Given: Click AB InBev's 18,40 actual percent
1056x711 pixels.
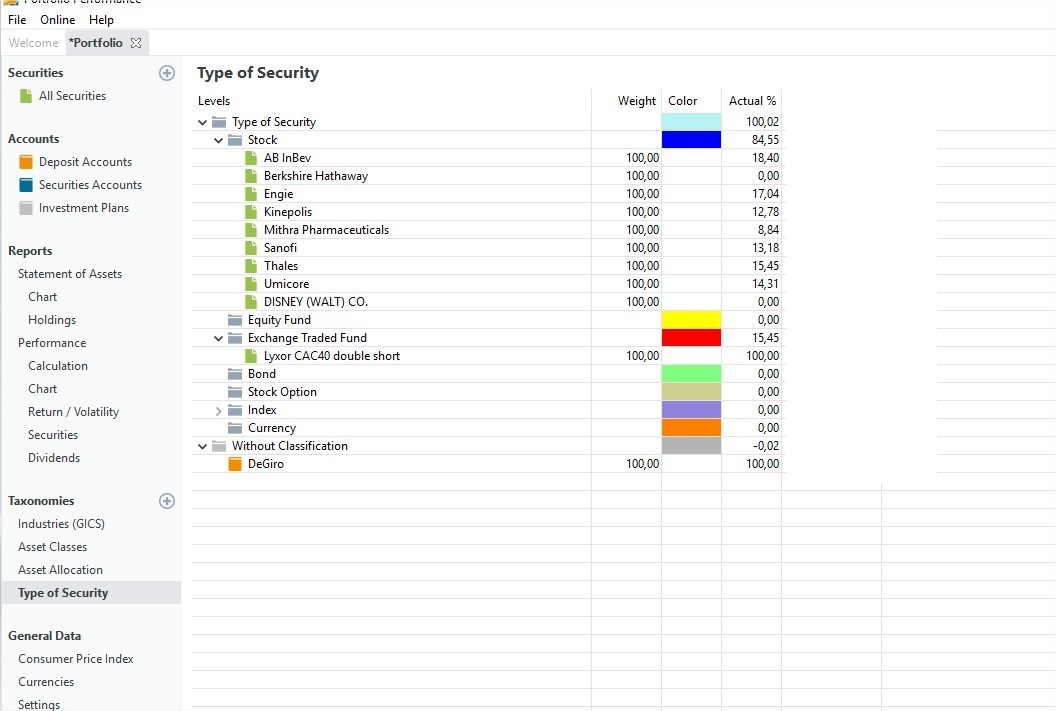Looking at the screenshot, I should [766, 158].
